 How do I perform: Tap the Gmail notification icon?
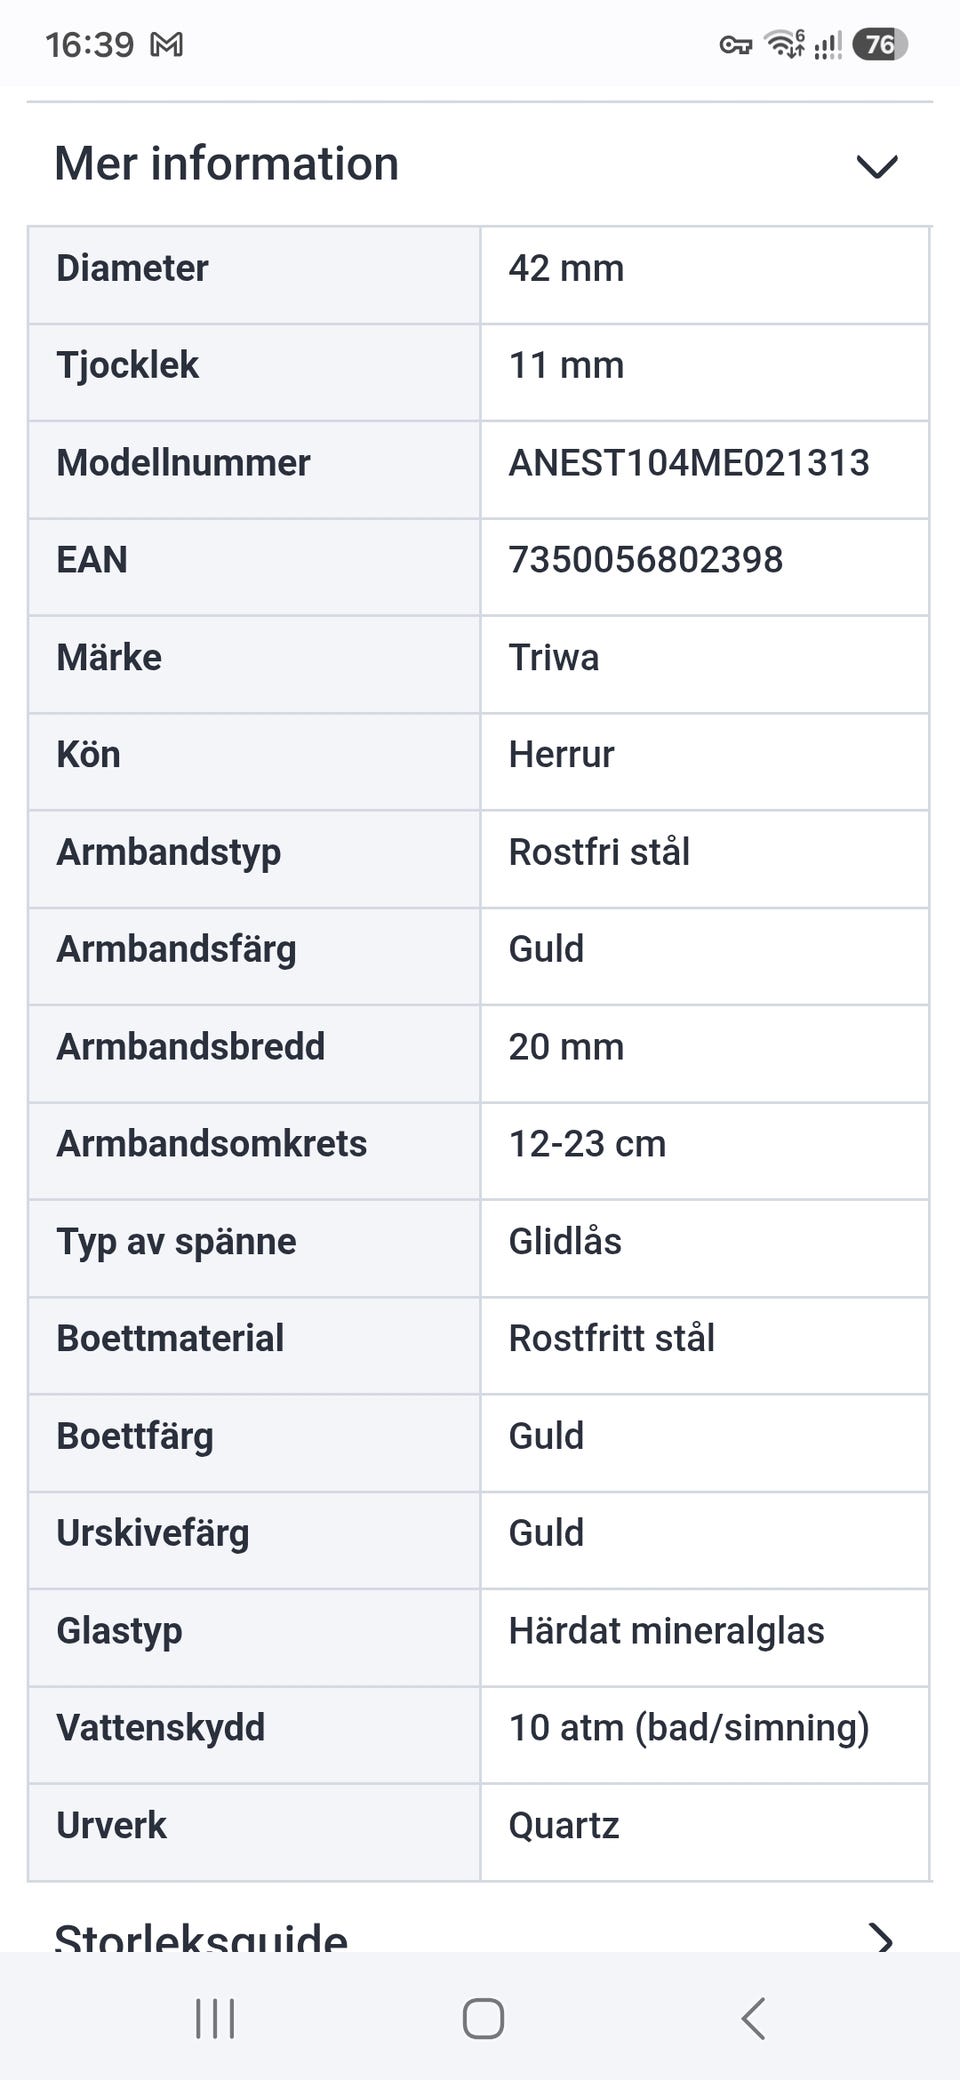pyautogui.click(x=166, y=44)
